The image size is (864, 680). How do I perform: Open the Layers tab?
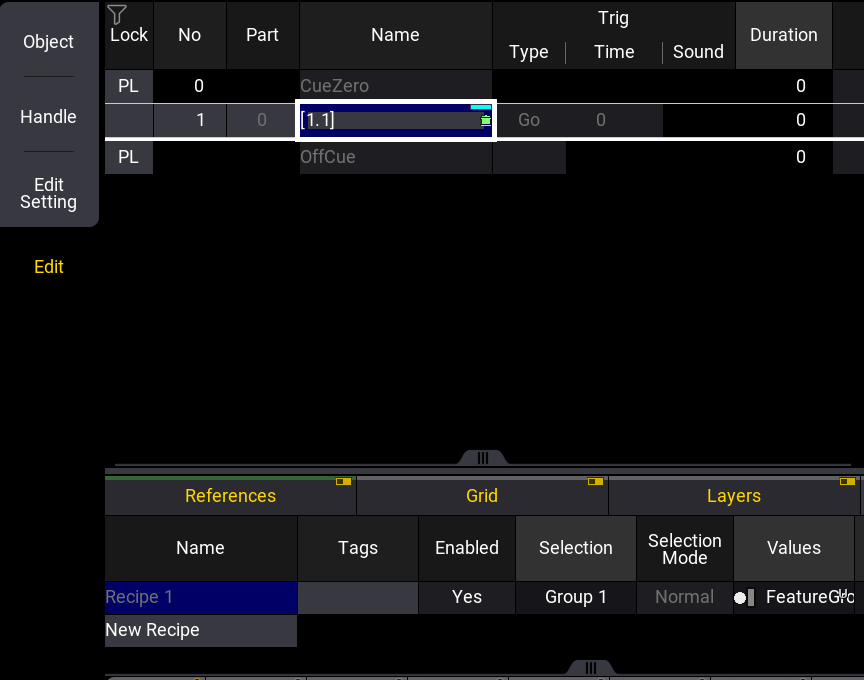[x=733, y=496]
